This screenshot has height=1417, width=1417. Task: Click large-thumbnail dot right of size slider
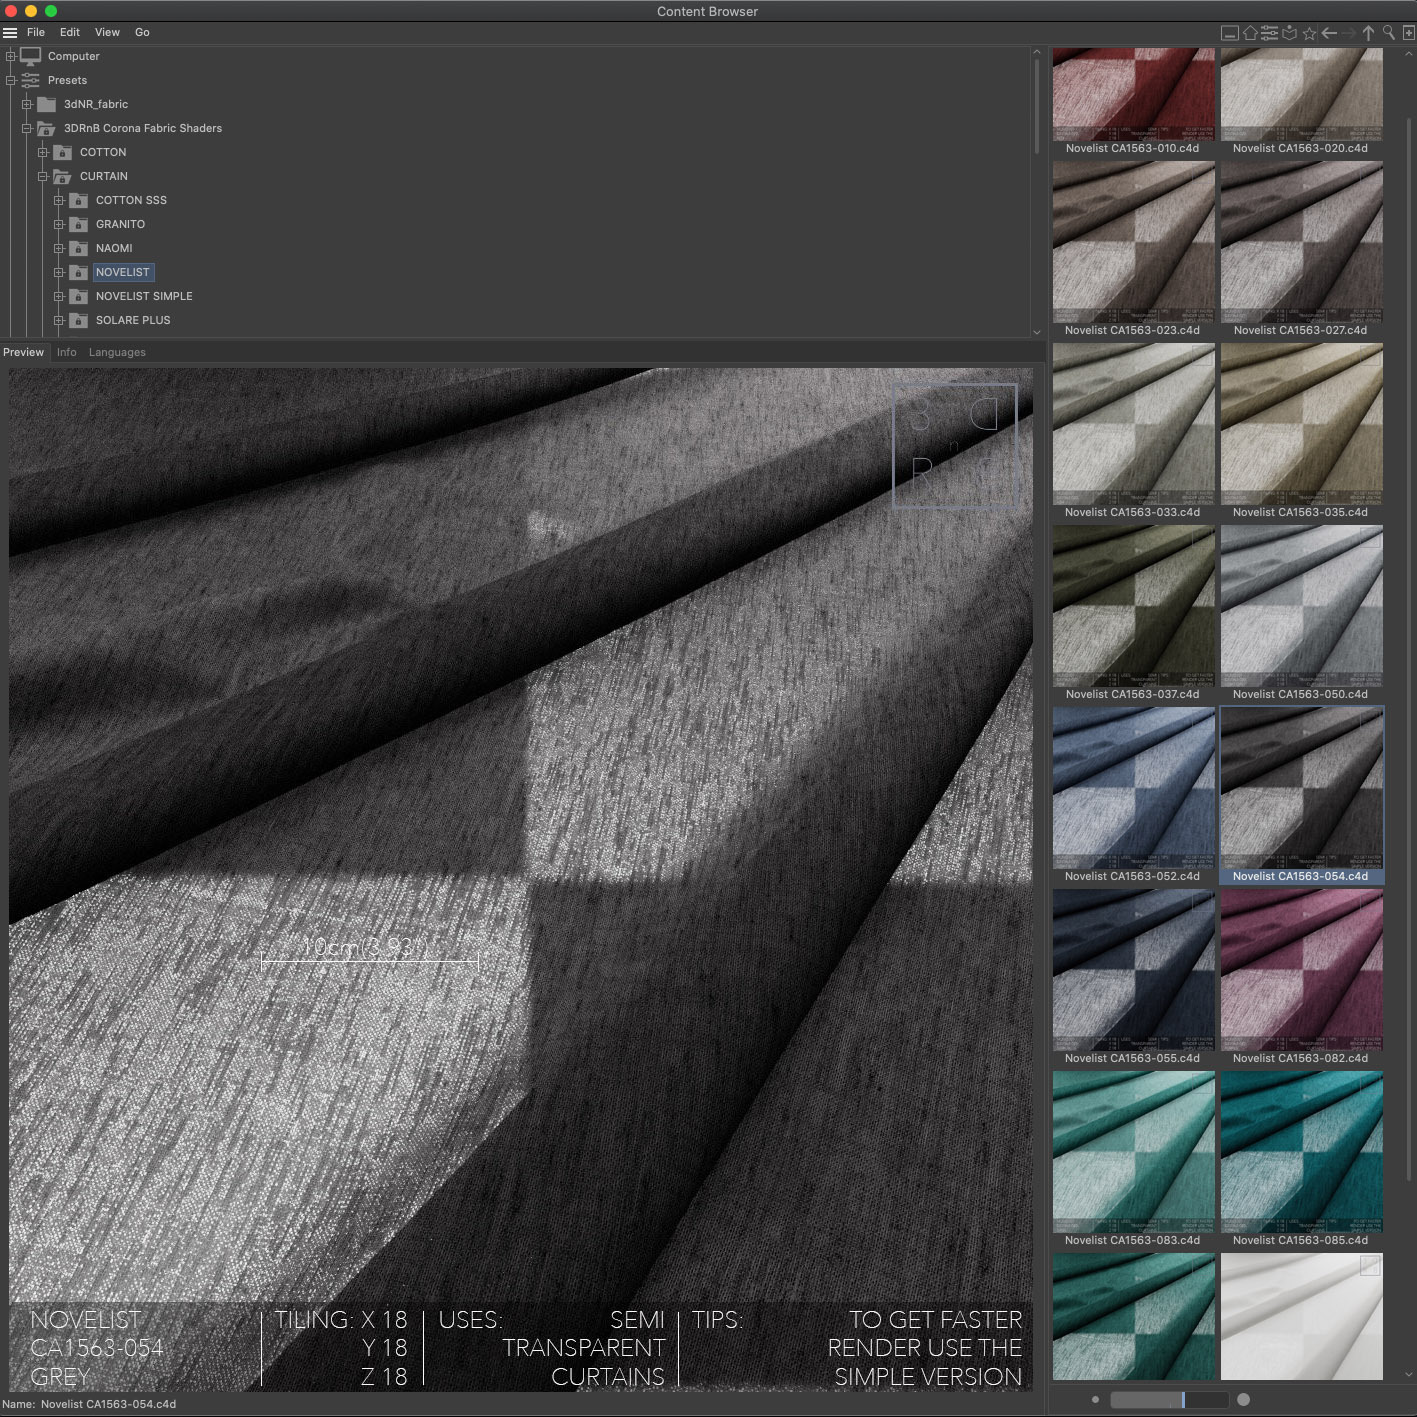click(1243, 1400)
